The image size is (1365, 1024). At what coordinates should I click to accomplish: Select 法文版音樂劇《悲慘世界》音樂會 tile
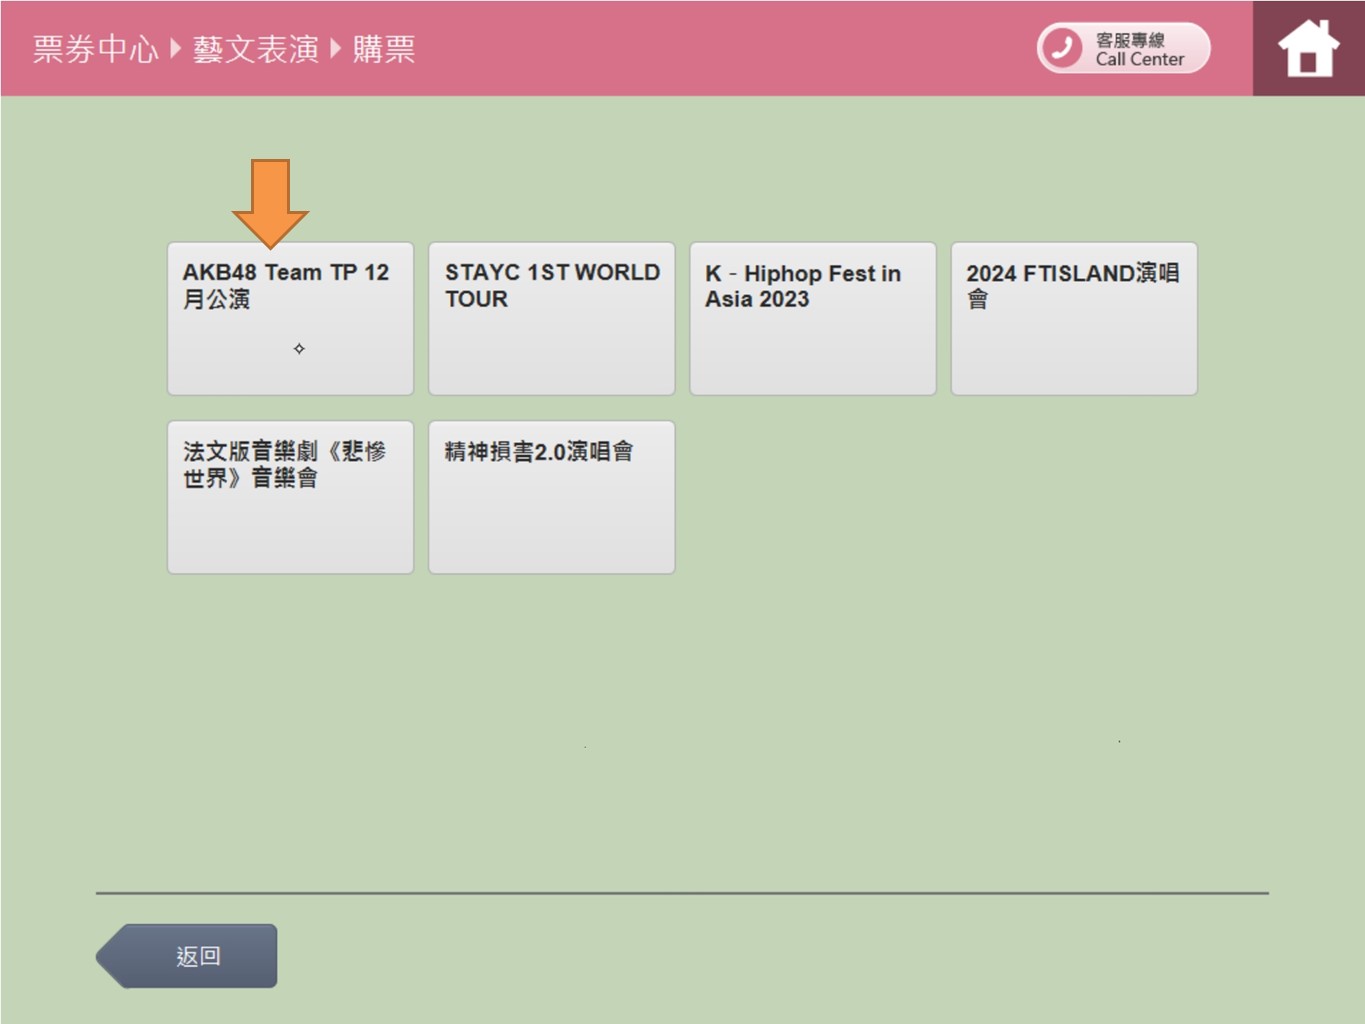290,497
